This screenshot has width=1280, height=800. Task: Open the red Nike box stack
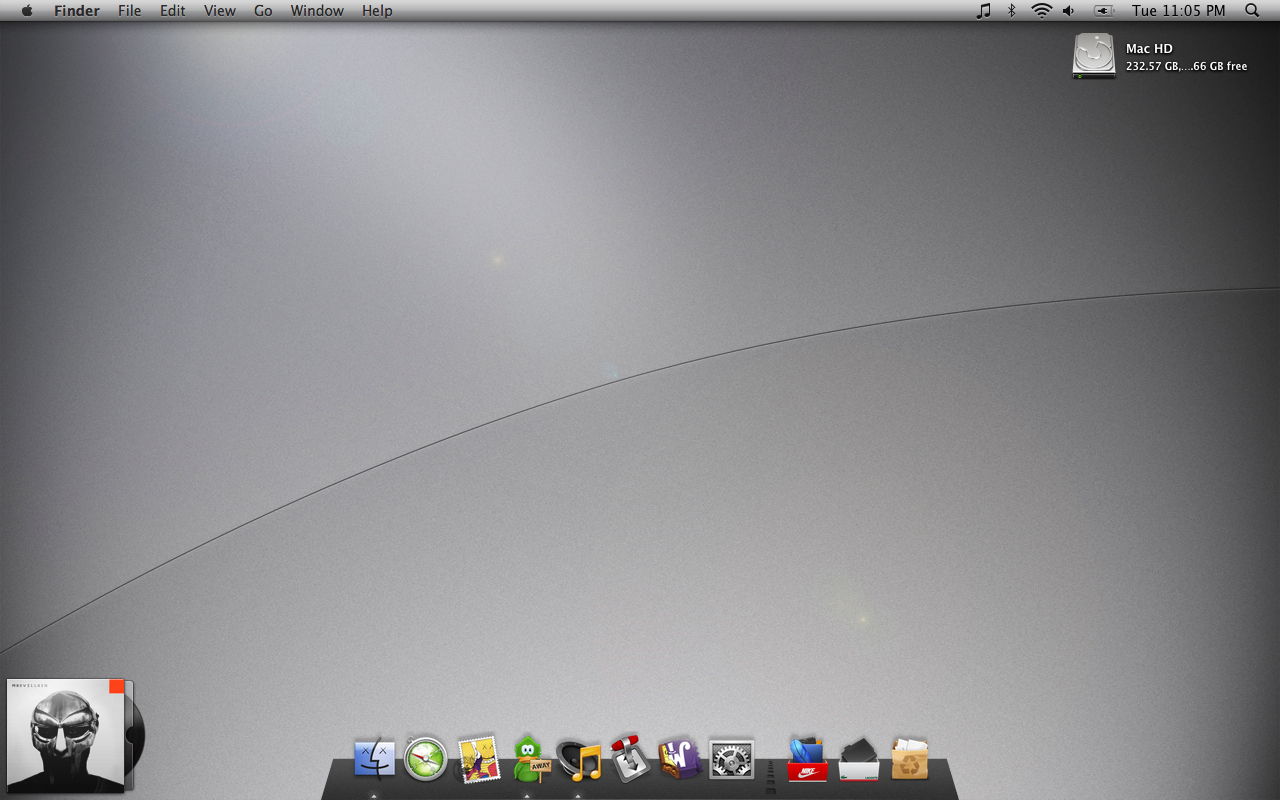coord(807,759)
